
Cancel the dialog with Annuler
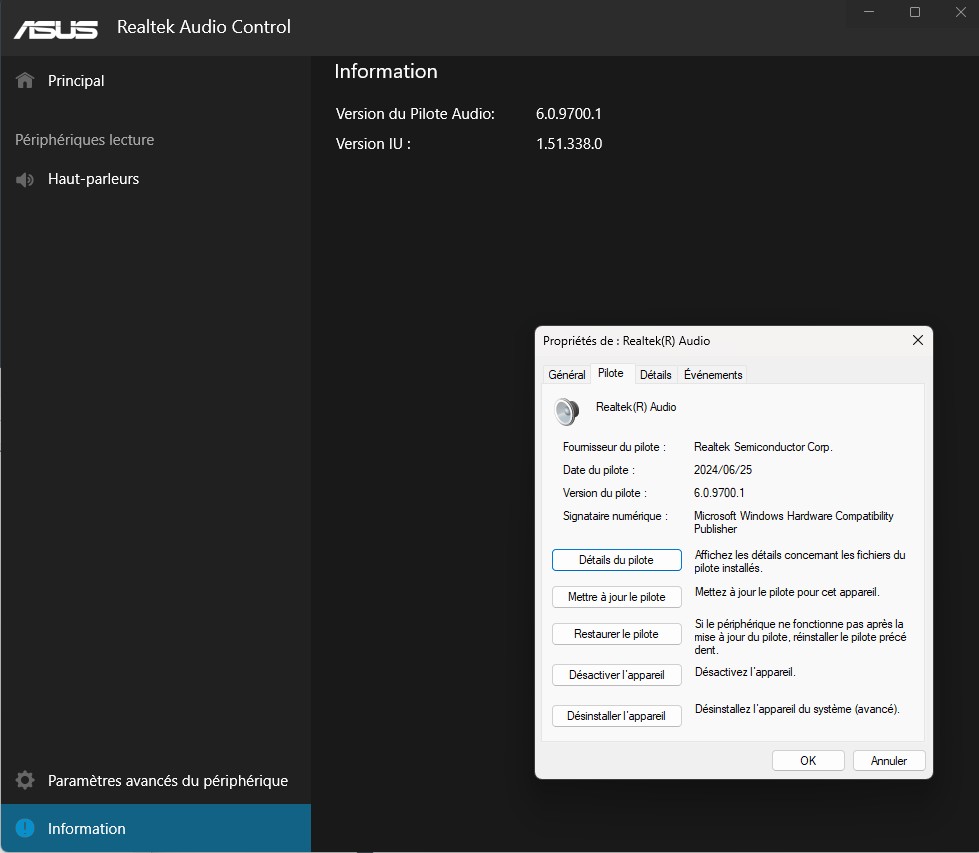[x=888, y=761]
